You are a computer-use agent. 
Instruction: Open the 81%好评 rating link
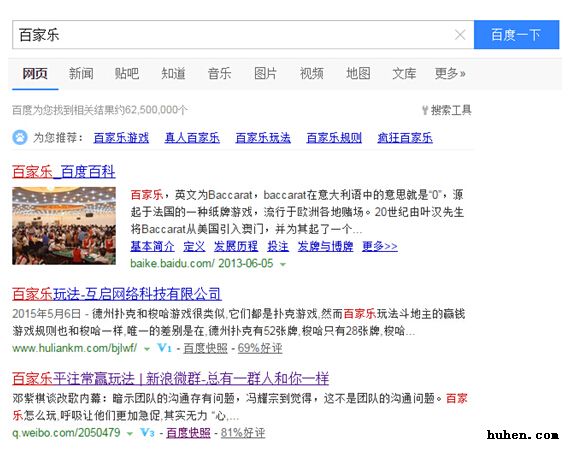tap(243, 433)
